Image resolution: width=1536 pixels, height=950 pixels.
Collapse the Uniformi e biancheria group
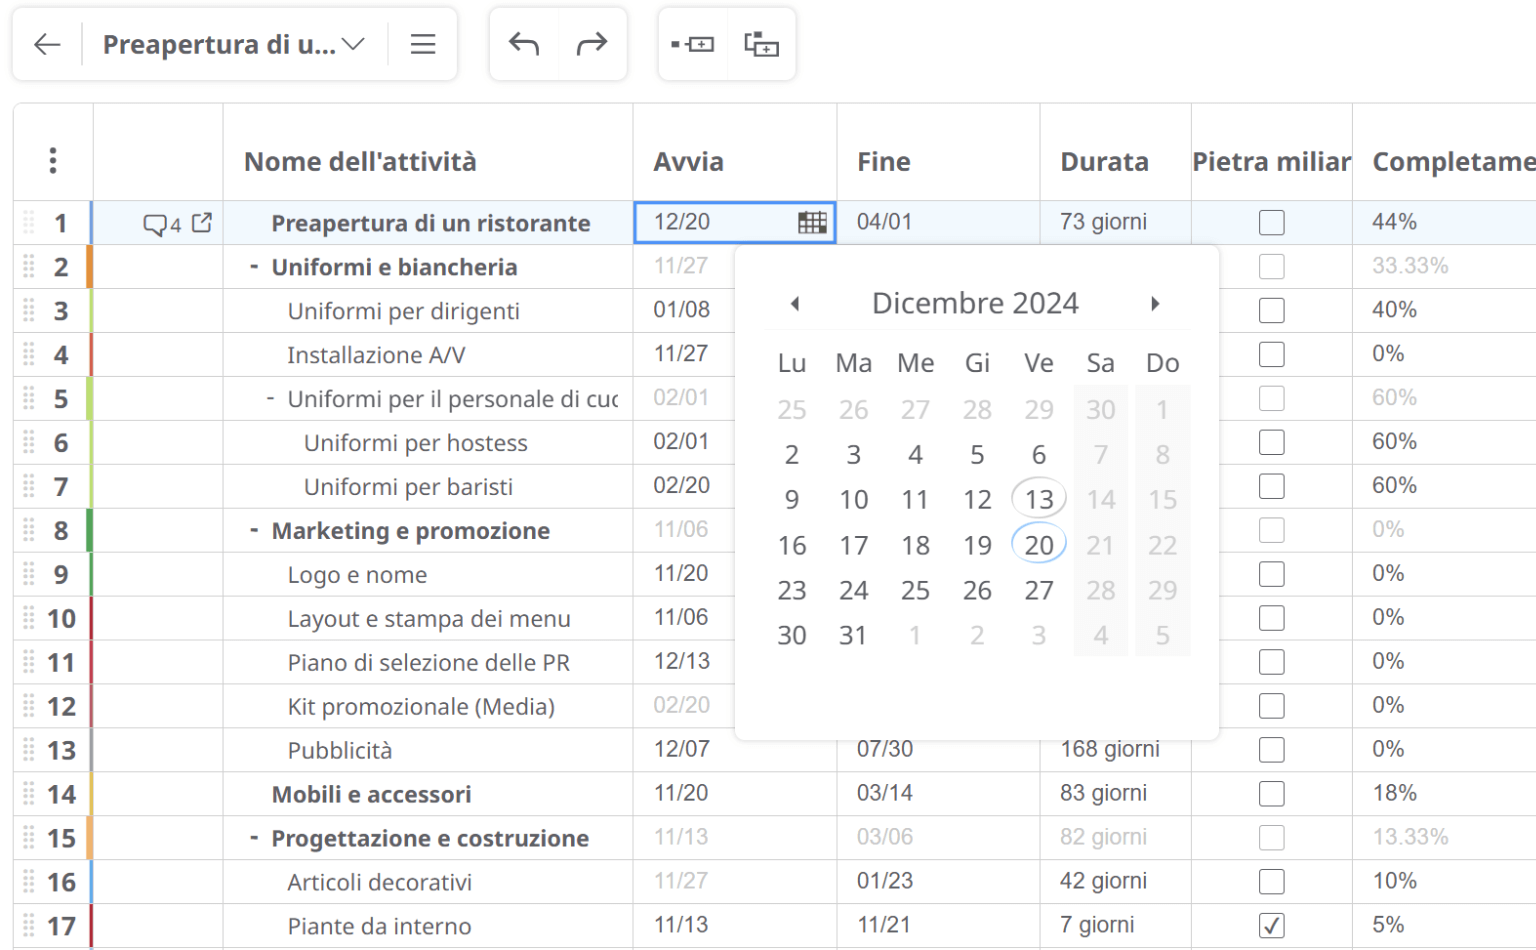click(x=254, y=266)
